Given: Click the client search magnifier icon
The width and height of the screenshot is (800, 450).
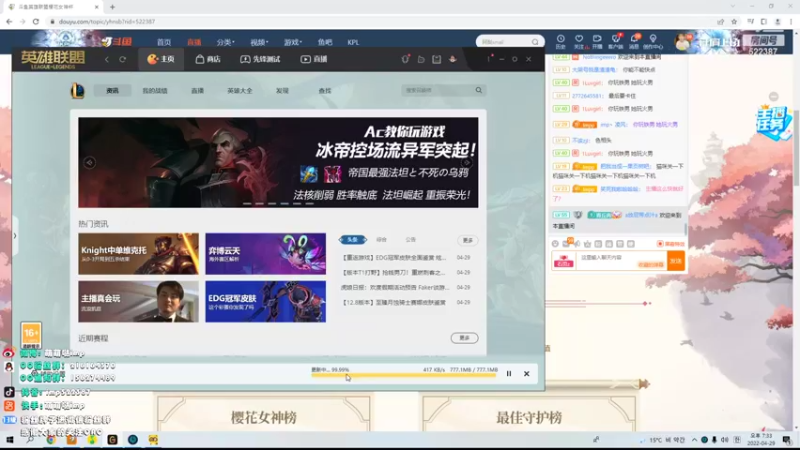Looking at the screenshot, I should [479, 90].
